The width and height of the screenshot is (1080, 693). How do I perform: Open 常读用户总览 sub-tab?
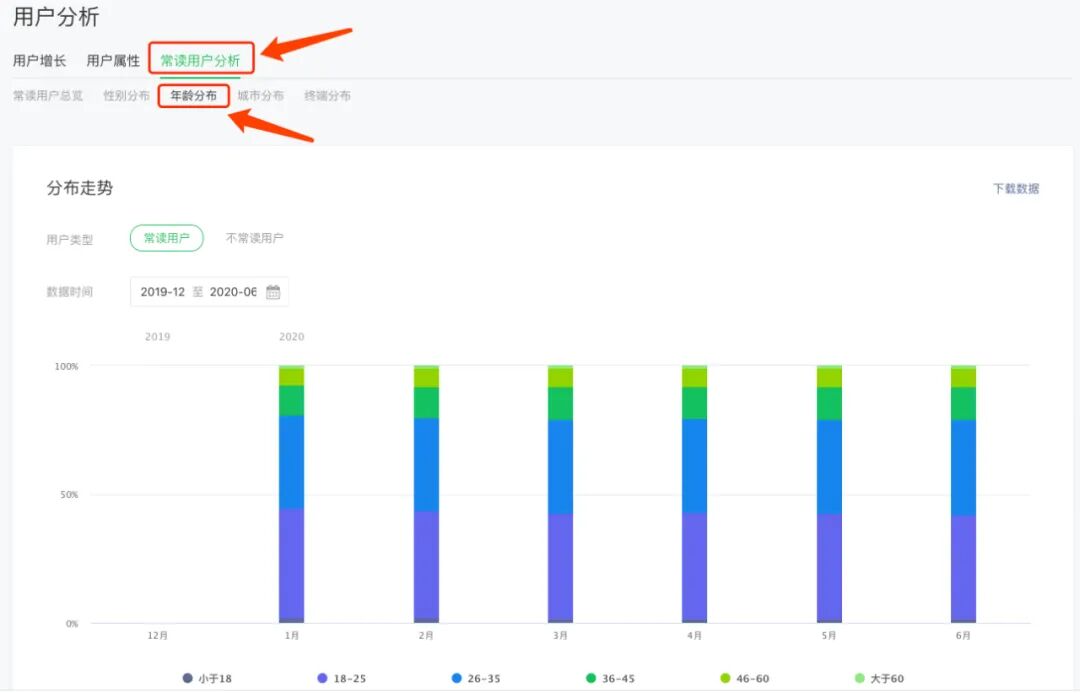coord(48,96)
